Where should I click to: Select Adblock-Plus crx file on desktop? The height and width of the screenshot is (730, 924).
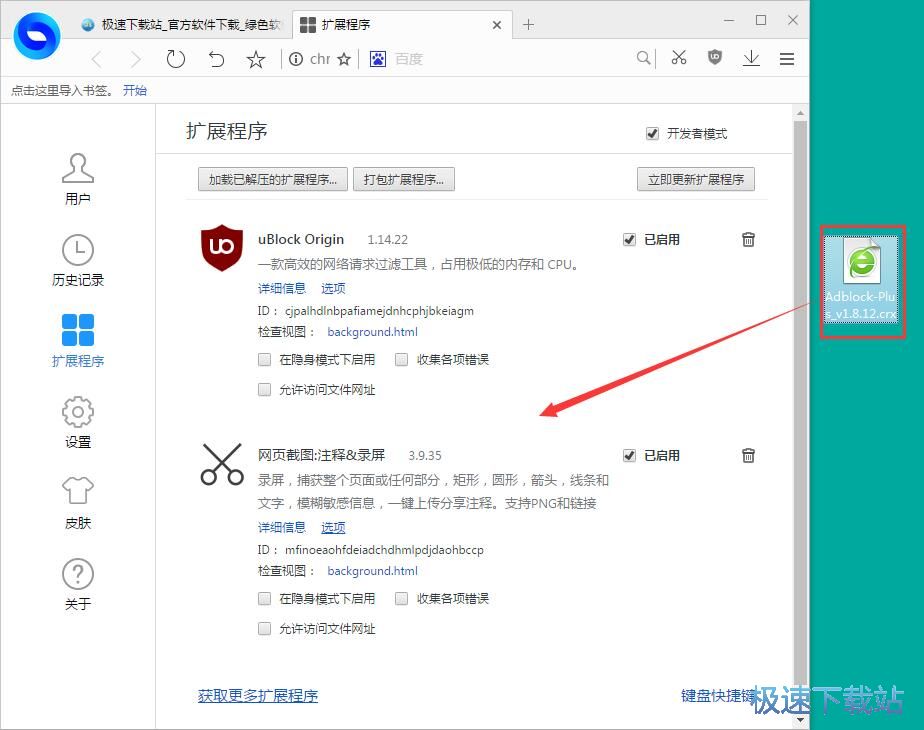[x=862, y=280]
